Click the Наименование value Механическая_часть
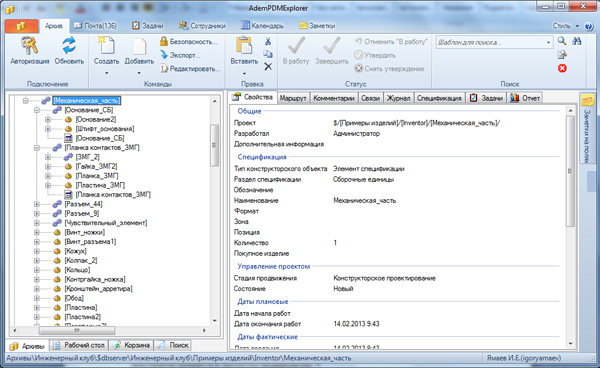600x368 pixels. [x=364, y=200]
